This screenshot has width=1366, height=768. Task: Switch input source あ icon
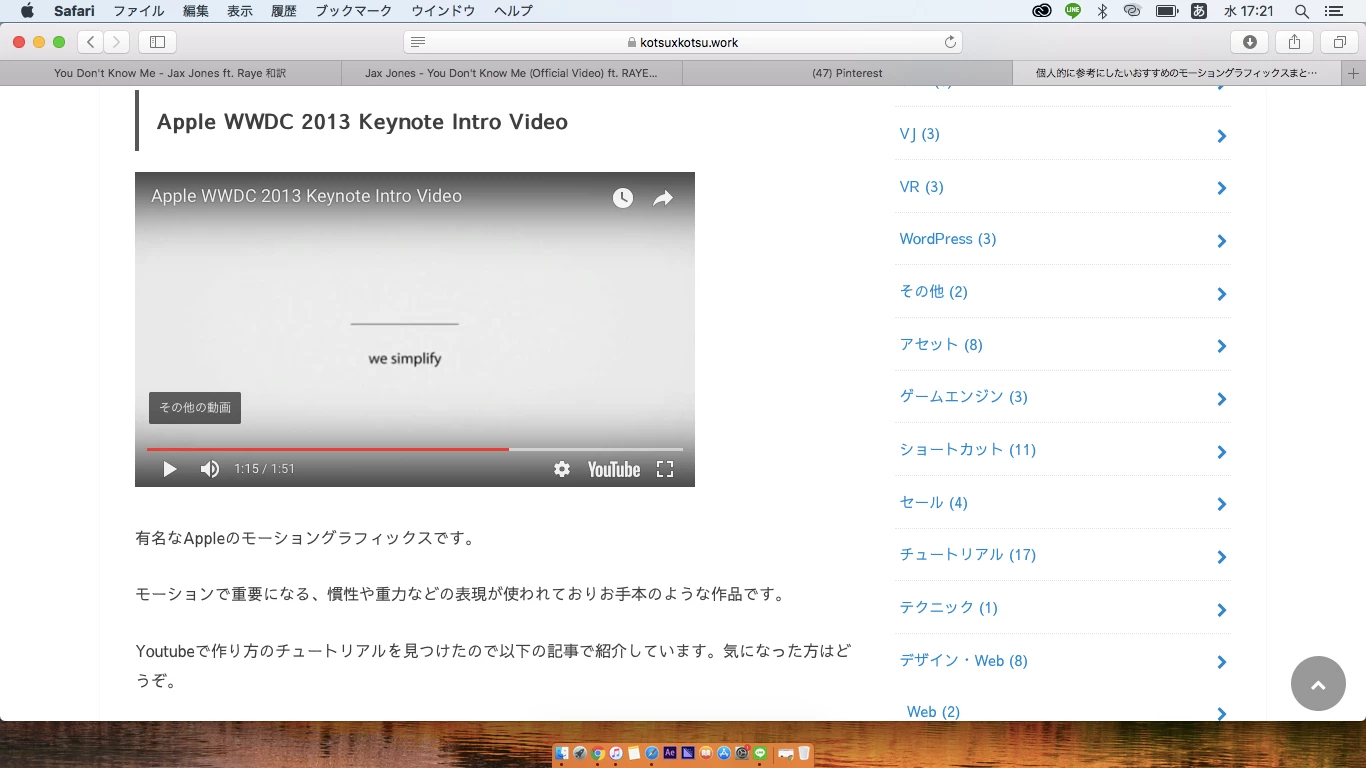point(1198,11)
